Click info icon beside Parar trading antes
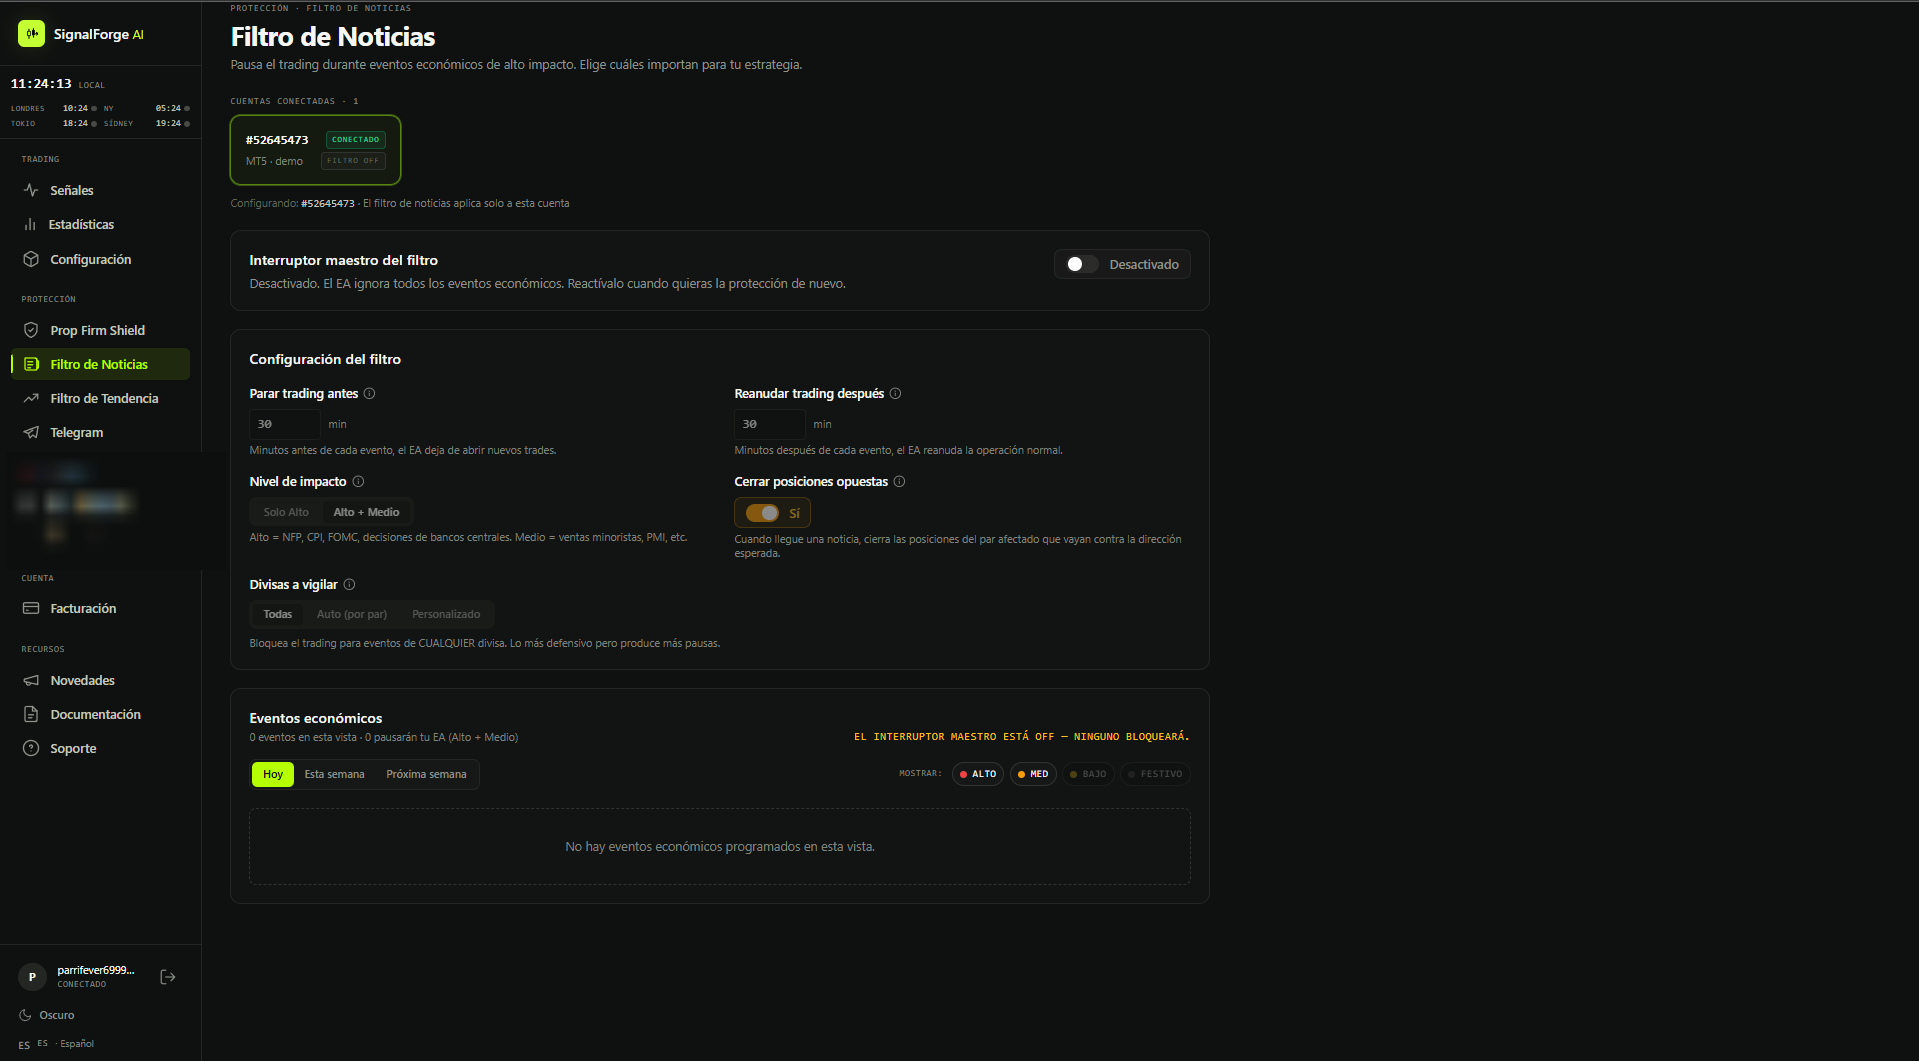 pos(369,394)
